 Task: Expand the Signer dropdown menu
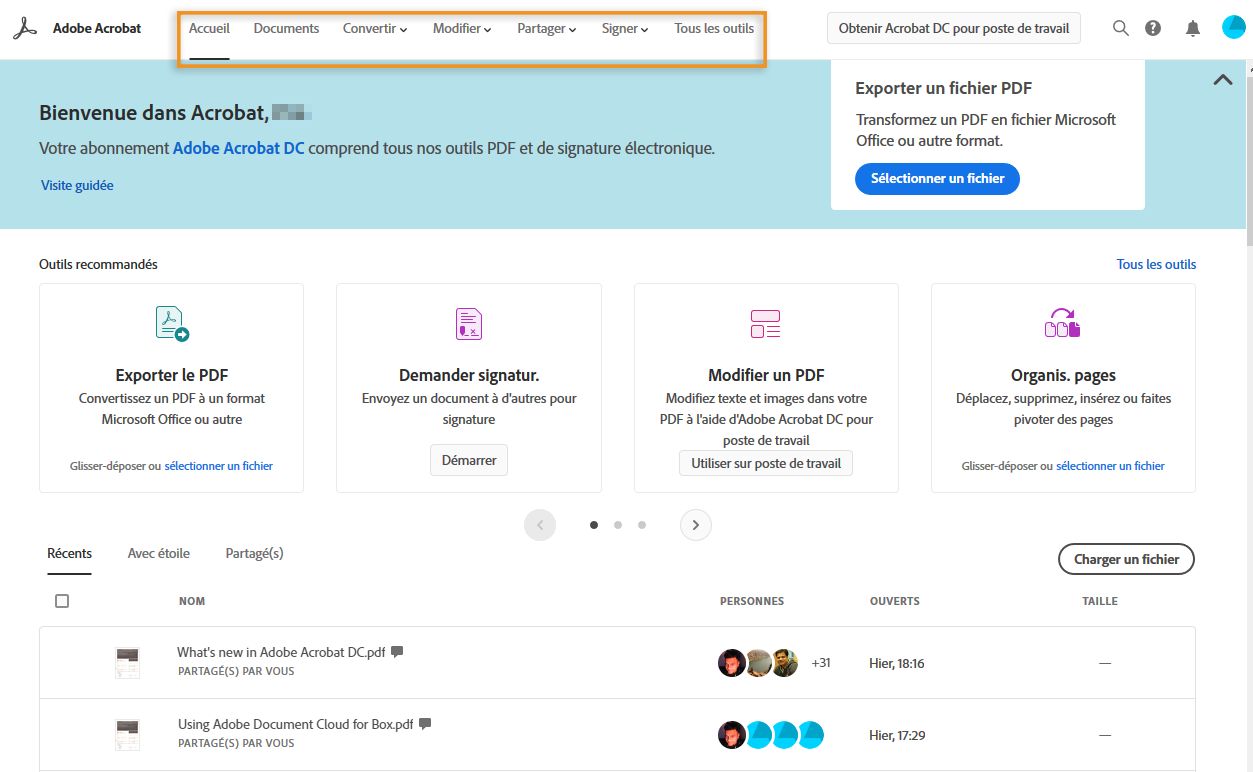coord(625,29)
